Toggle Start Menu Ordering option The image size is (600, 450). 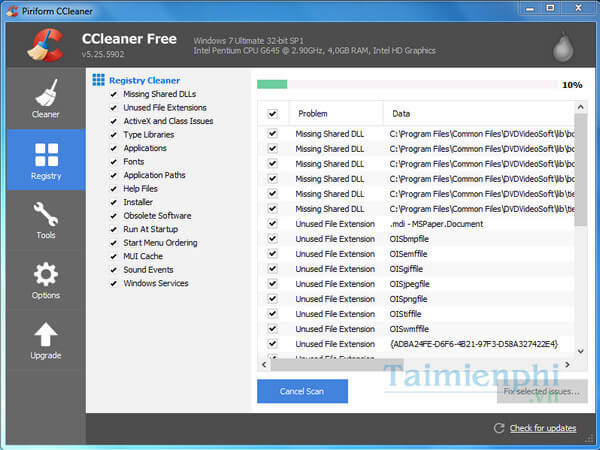pos(113,243)
